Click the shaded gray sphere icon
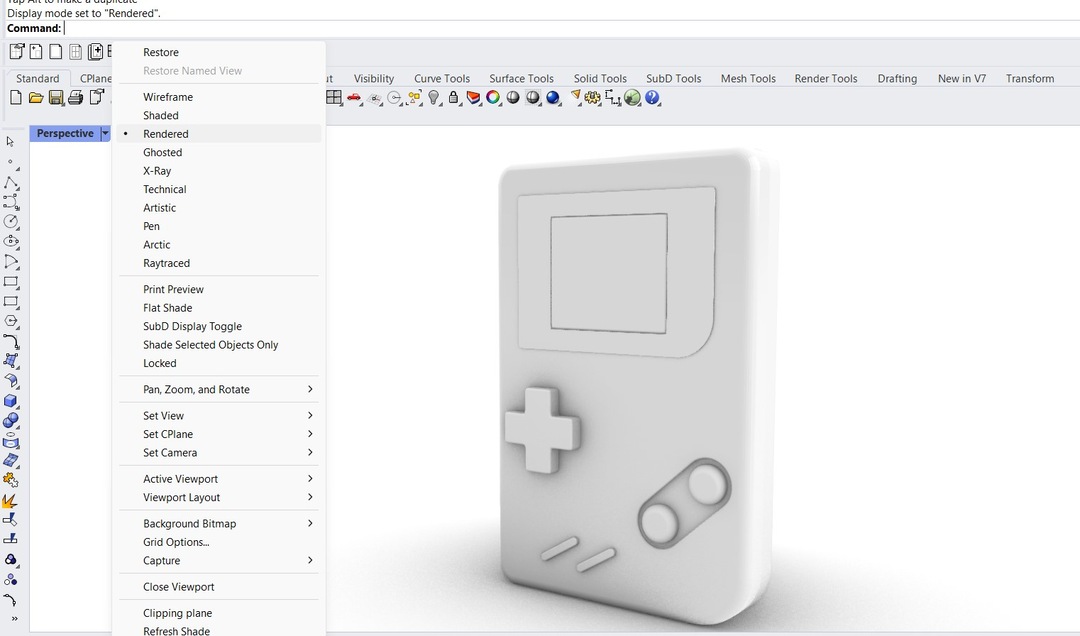The width and height of the screenshot is (1080, 636). [x=513, y=98]
